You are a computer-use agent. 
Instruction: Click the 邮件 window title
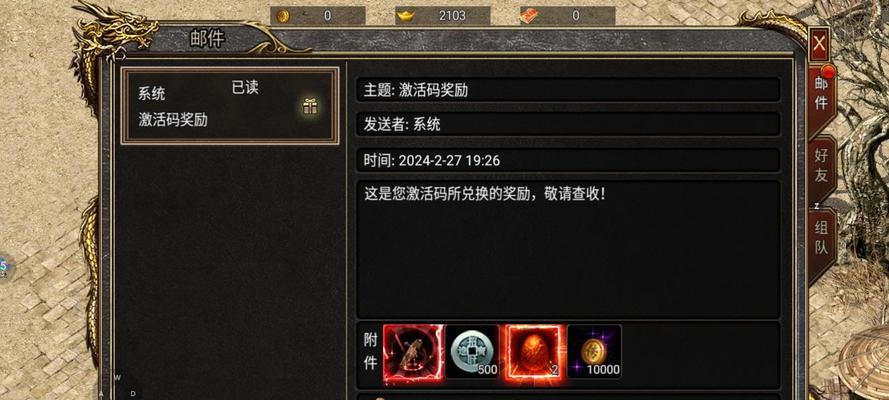[x=207, y=39]
